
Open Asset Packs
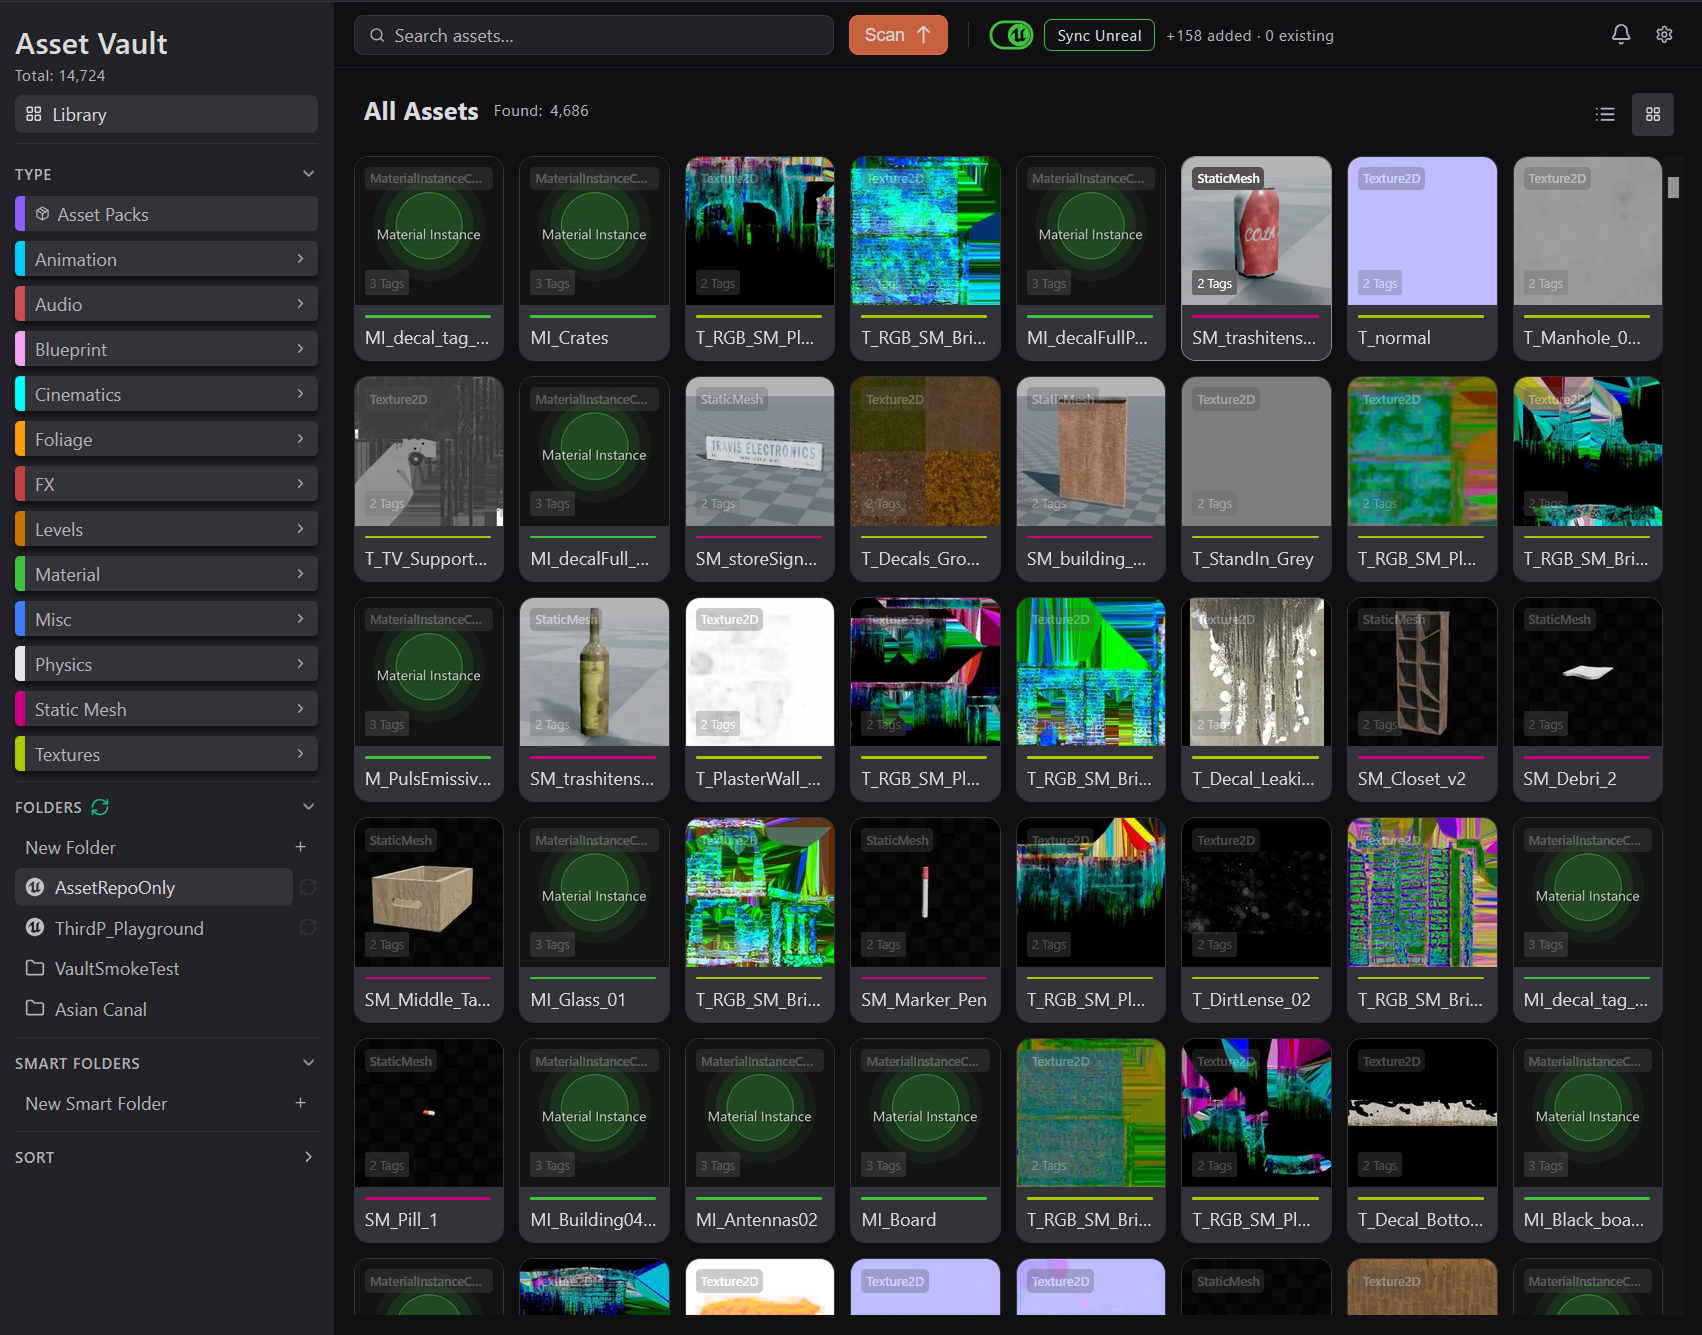[166, 214]
